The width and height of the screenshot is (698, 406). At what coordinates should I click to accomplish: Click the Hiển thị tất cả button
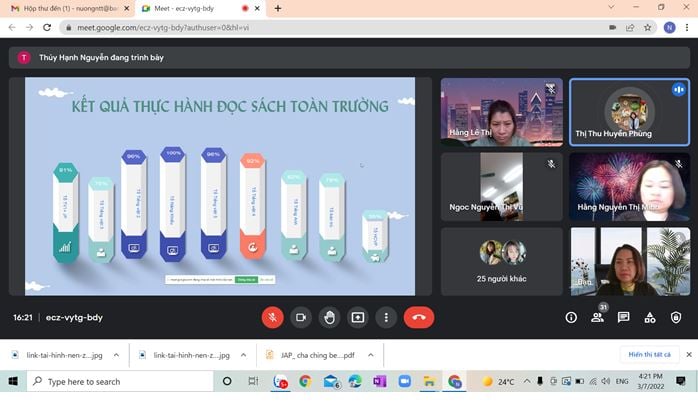(648, 354)
